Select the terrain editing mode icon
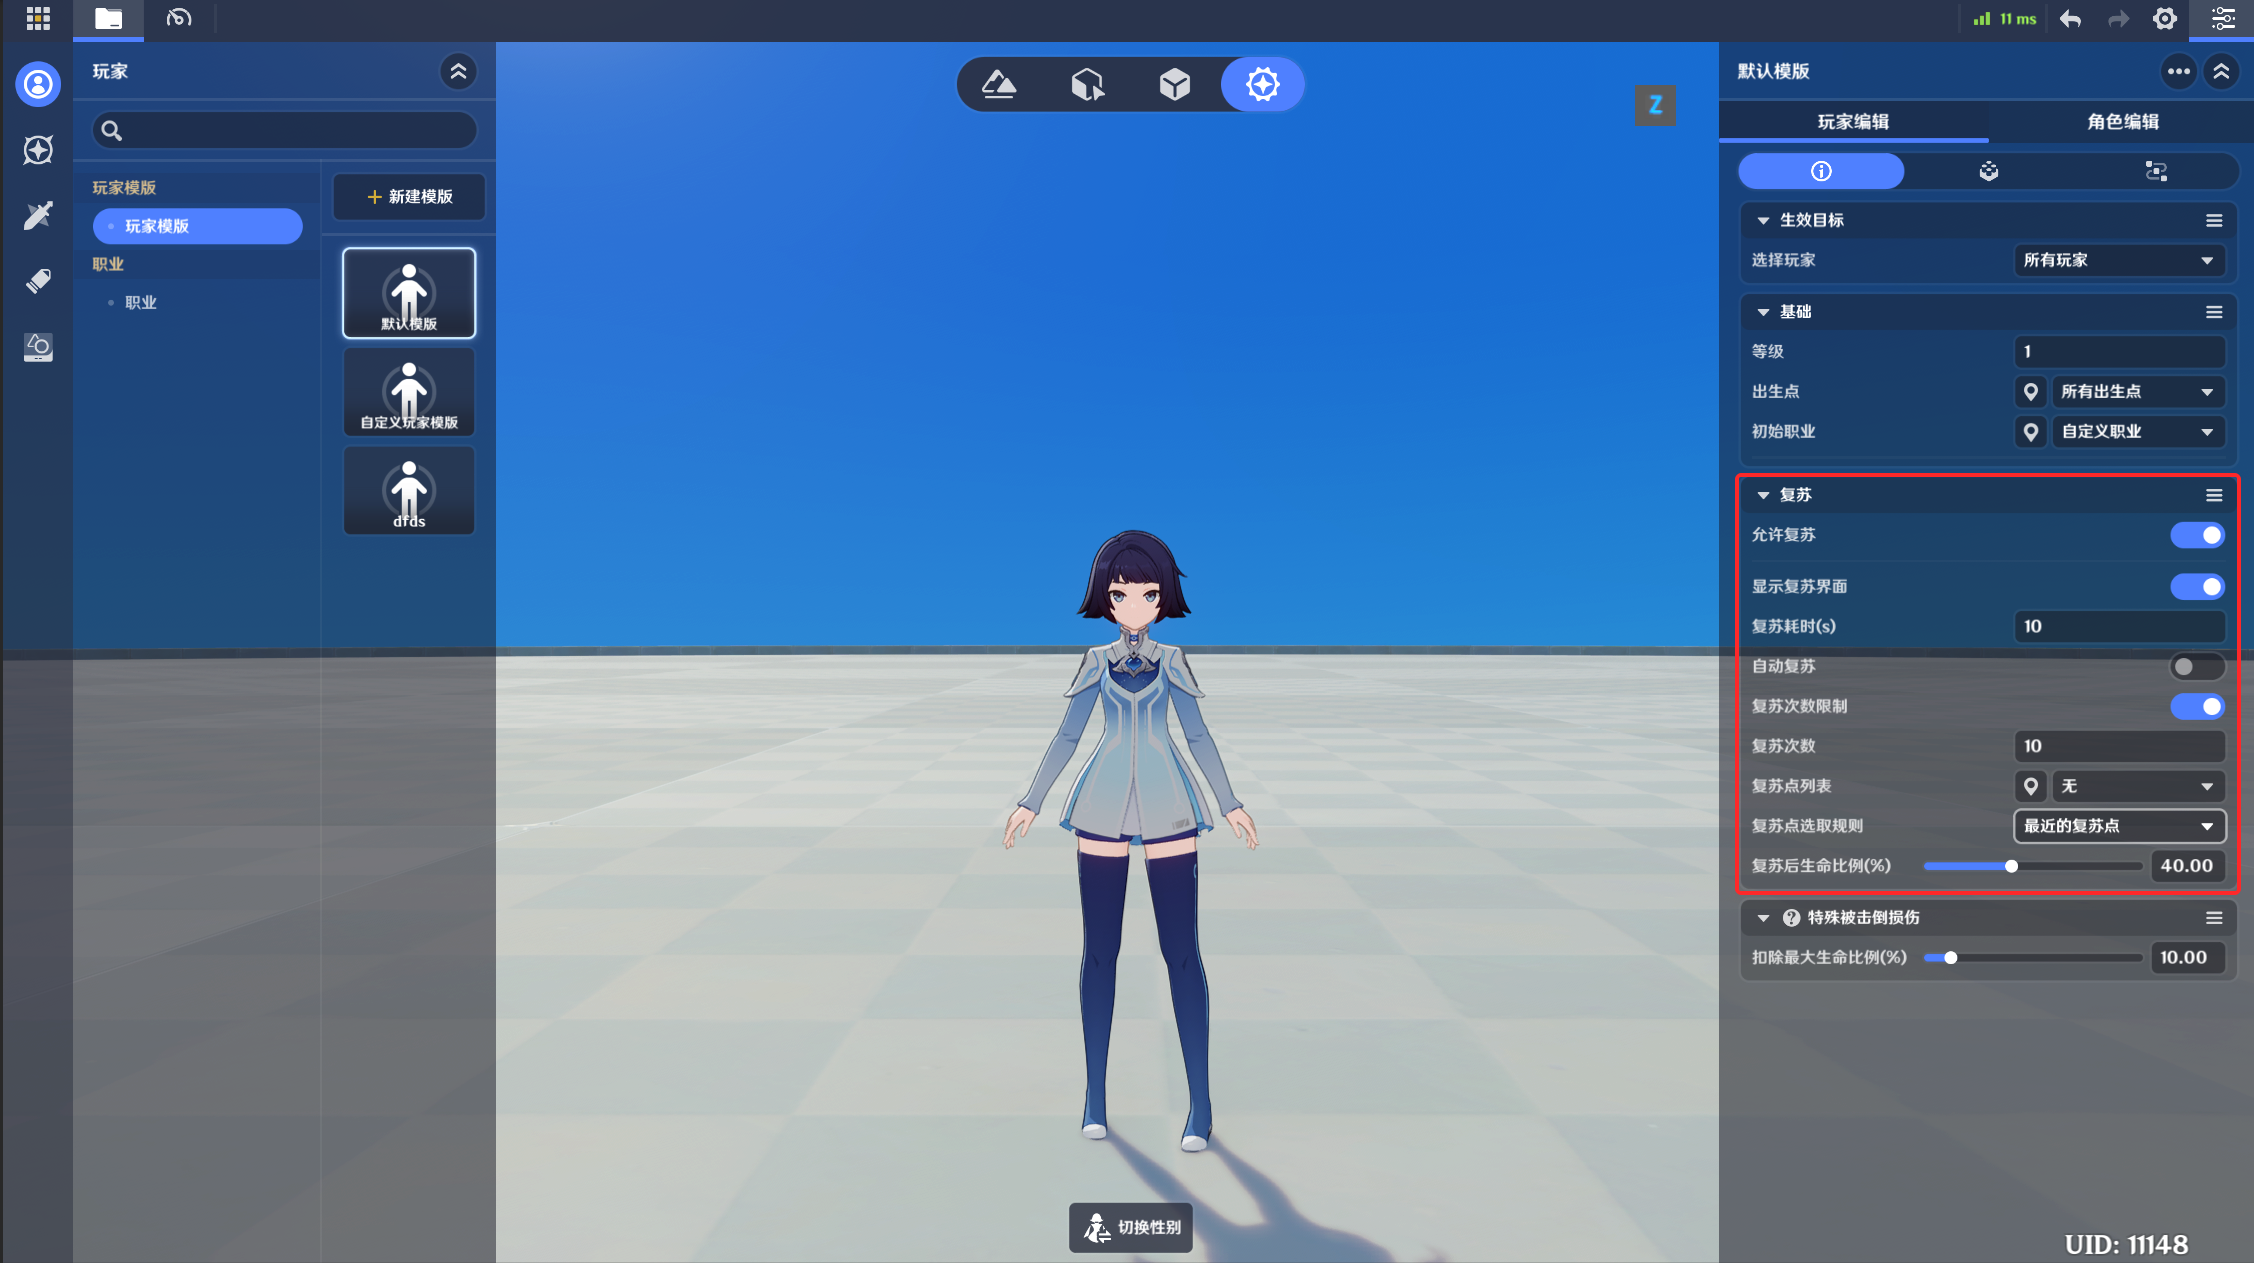The height and width of the screenshot is (1263, 2254). click(x=999, y=84)
